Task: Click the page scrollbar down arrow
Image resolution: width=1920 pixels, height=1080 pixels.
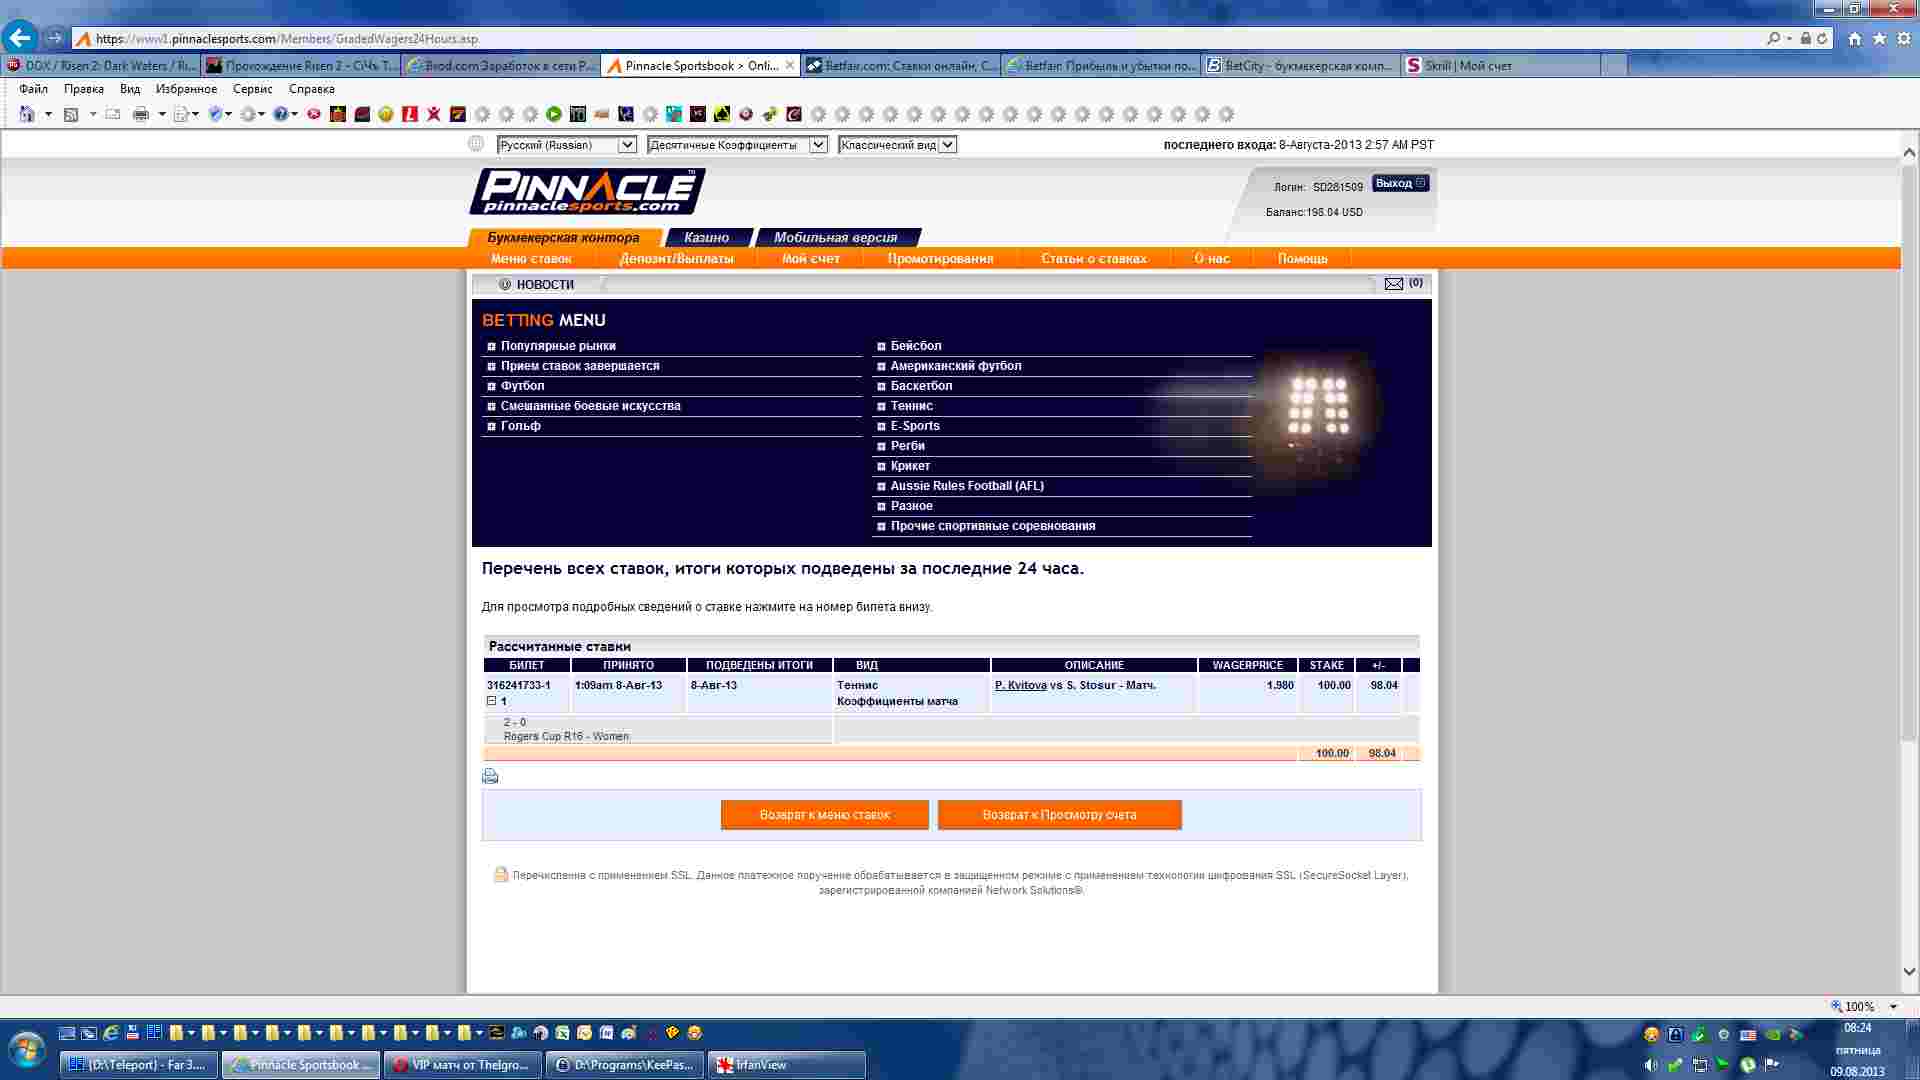Action: (1909, 971)
